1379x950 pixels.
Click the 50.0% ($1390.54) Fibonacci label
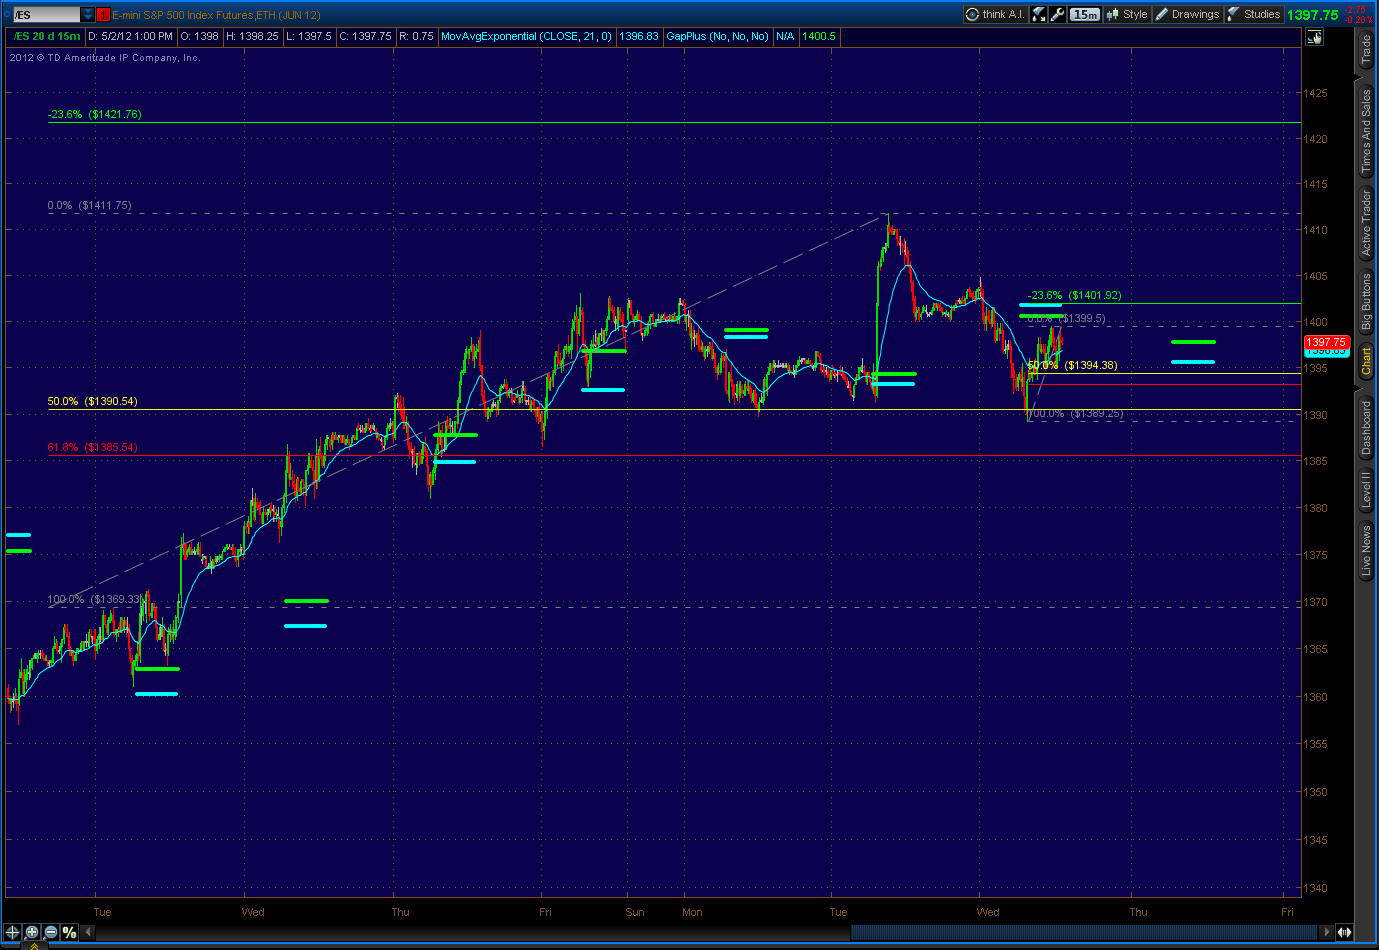93,401
